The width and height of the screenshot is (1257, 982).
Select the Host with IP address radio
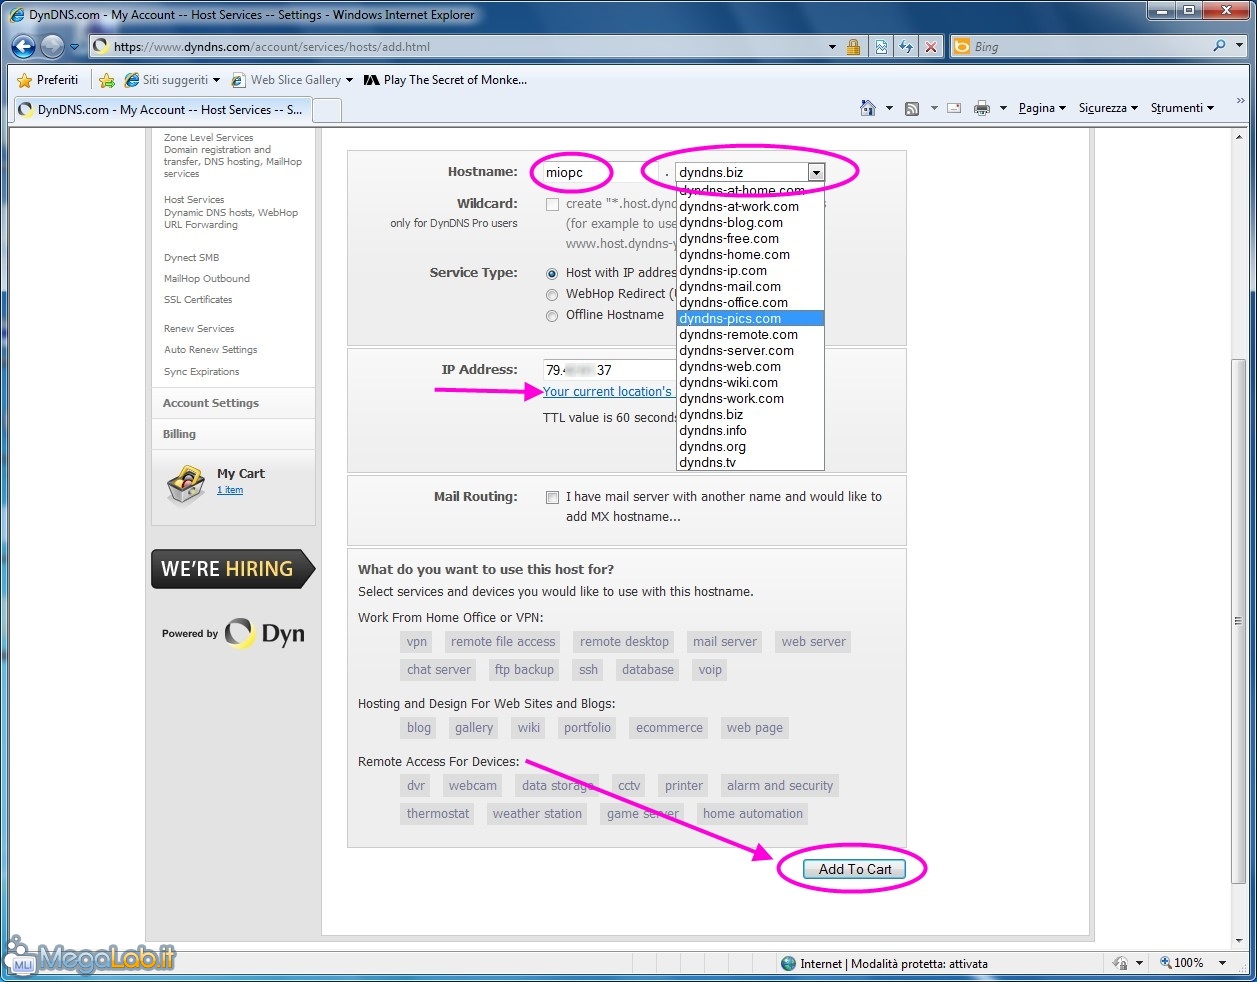pos(552,273)
